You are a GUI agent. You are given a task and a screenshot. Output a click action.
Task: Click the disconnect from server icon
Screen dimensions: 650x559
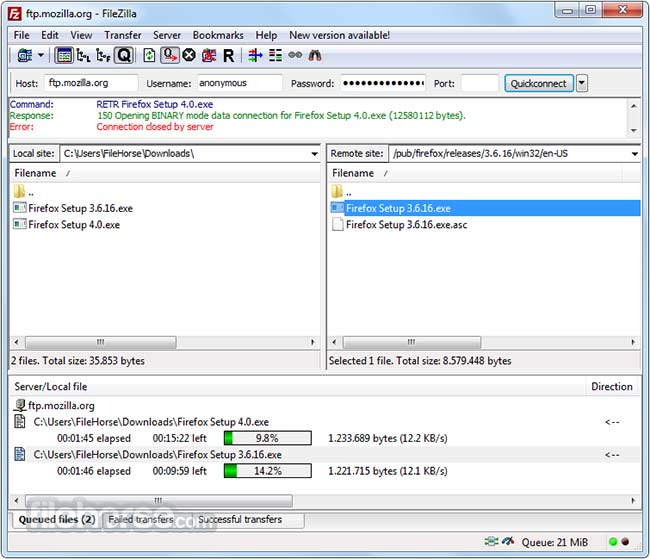(209, 55)
